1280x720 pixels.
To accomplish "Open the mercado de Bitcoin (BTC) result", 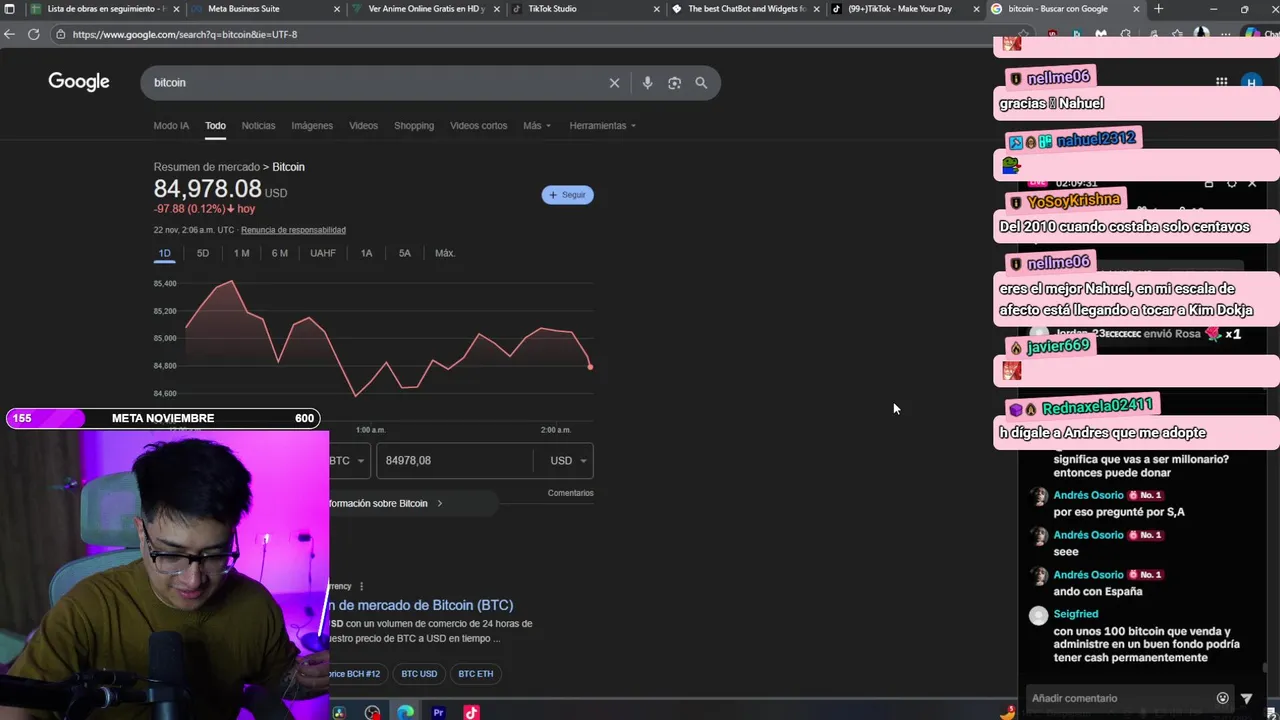I will (421, 605).
